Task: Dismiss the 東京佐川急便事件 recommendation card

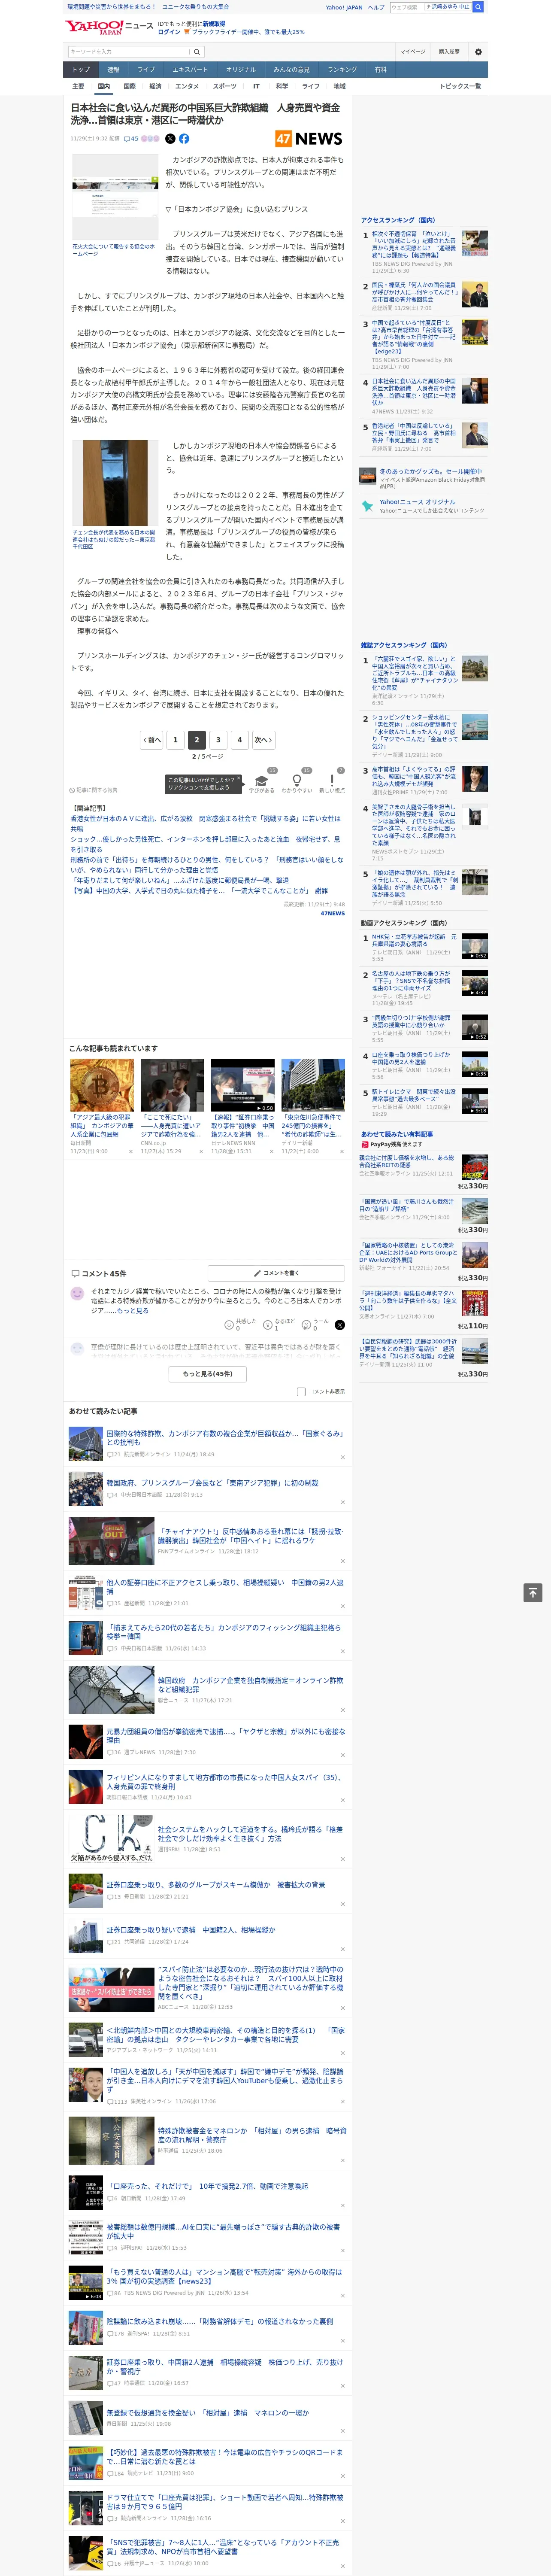Action: [342, 1152]
